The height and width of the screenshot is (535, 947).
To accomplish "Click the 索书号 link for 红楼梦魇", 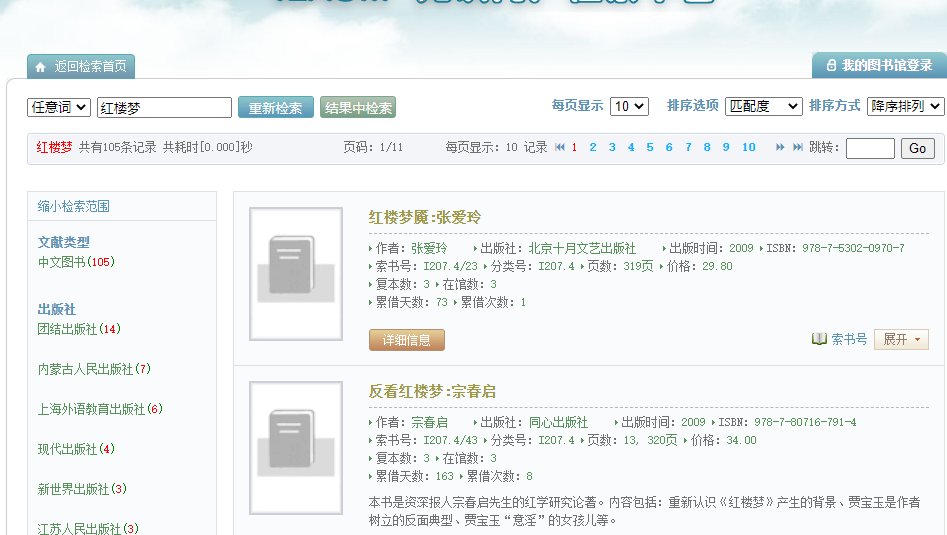I will (849, 339).
